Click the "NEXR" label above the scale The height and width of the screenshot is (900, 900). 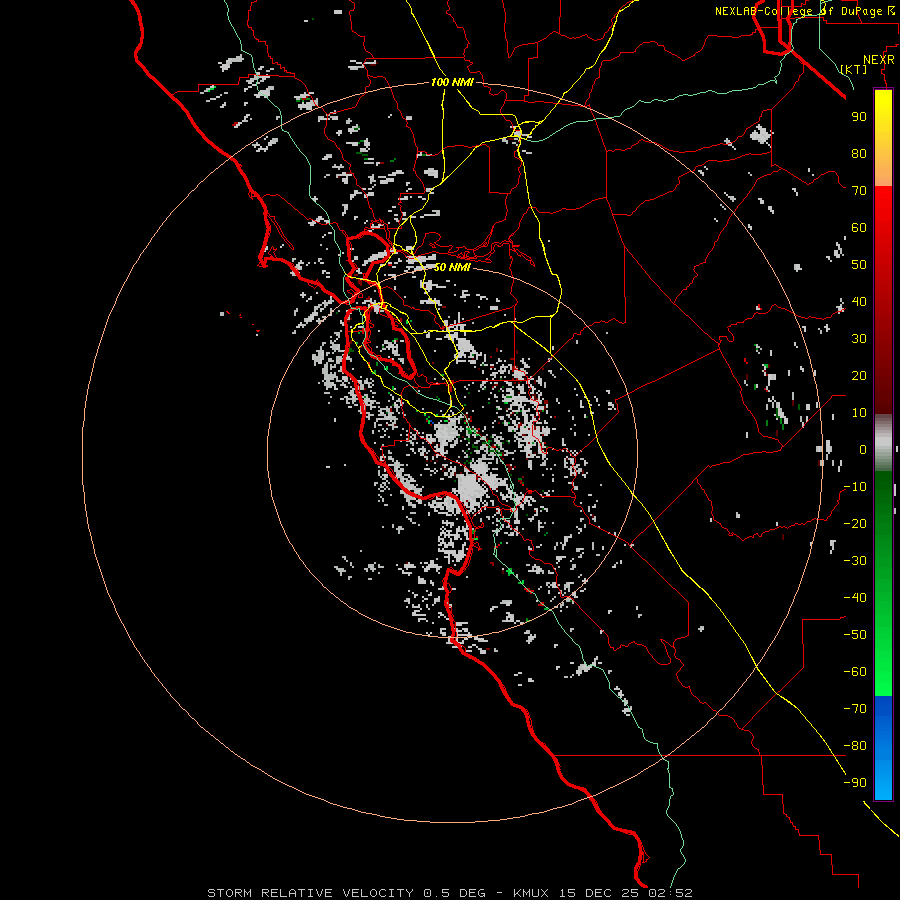pos(879,60)
